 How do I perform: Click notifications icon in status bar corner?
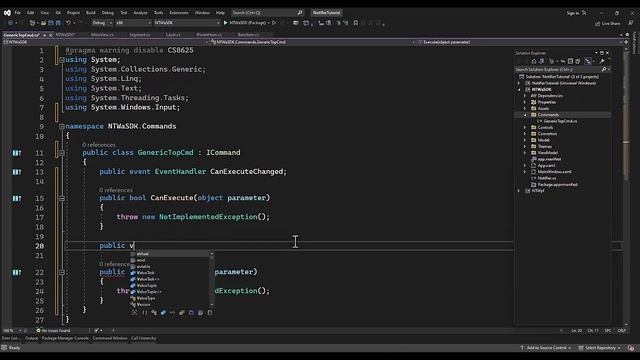(631, 348)
